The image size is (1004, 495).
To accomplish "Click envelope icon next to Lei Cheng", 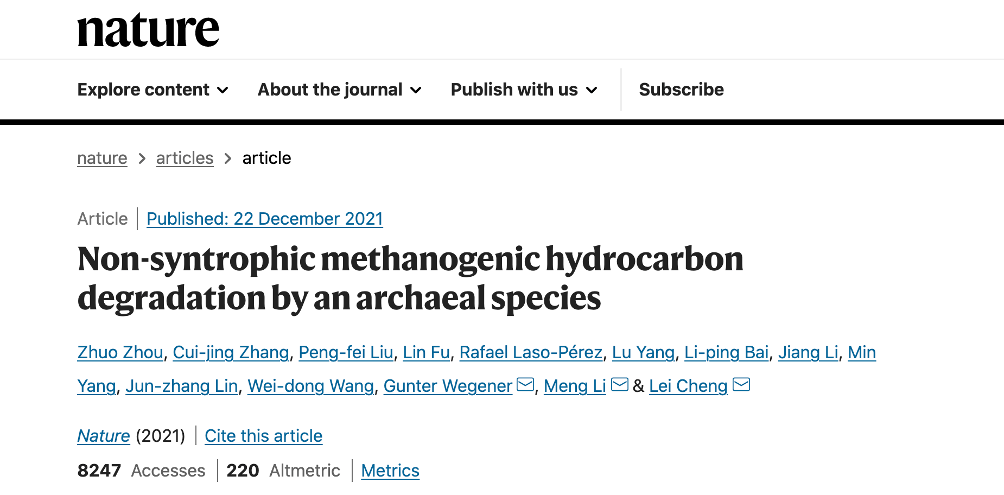I will click(x=741, y=385).
